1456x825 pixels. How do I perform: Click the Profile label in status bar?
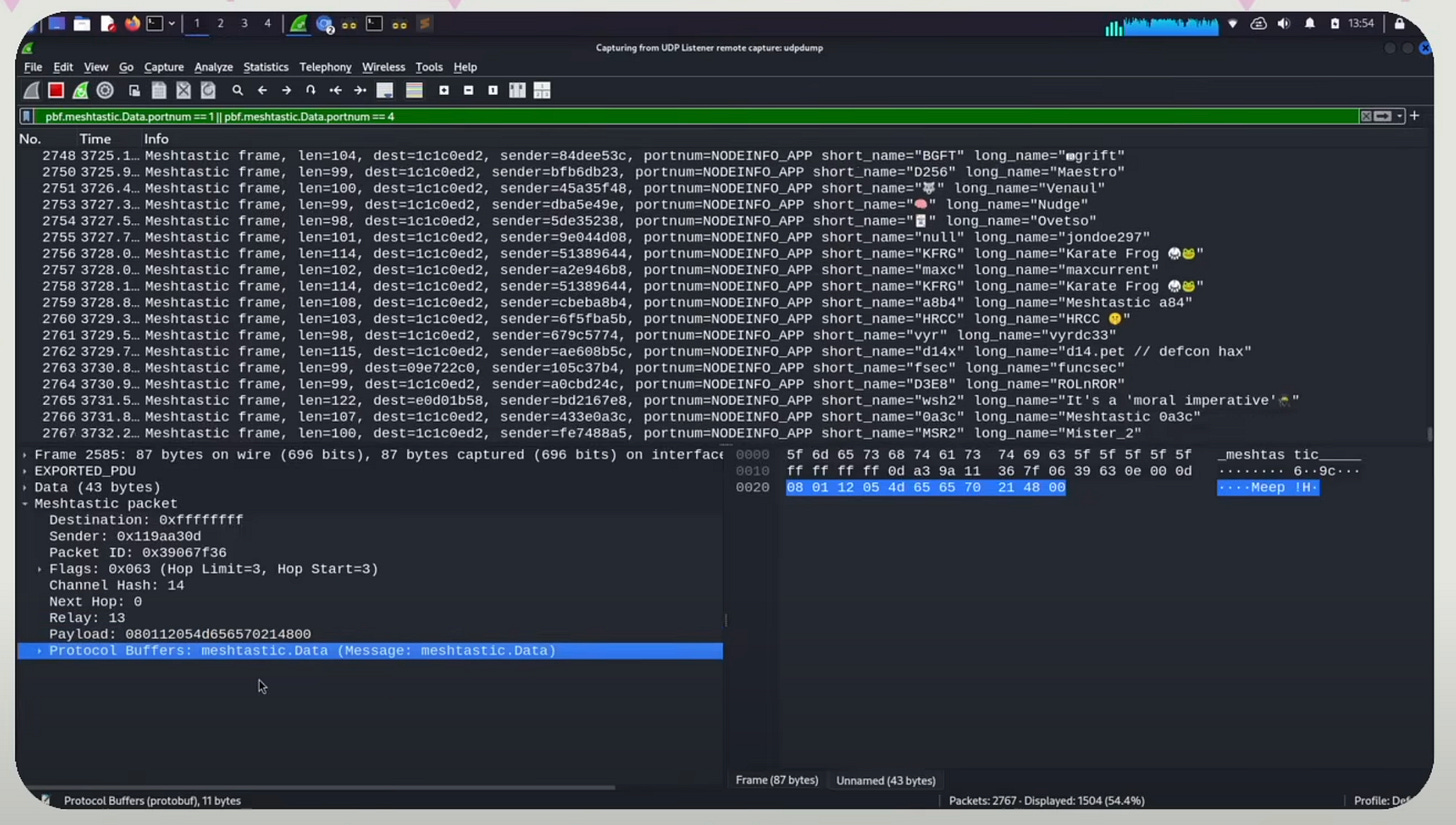(x=1384, y=801)
